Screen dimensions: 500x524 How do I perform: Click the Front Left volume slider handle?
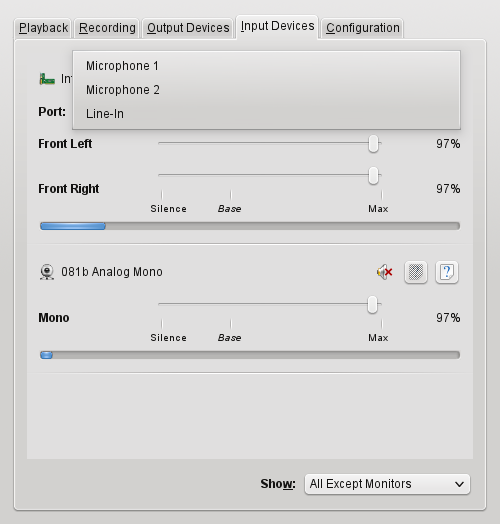(373, 144)
